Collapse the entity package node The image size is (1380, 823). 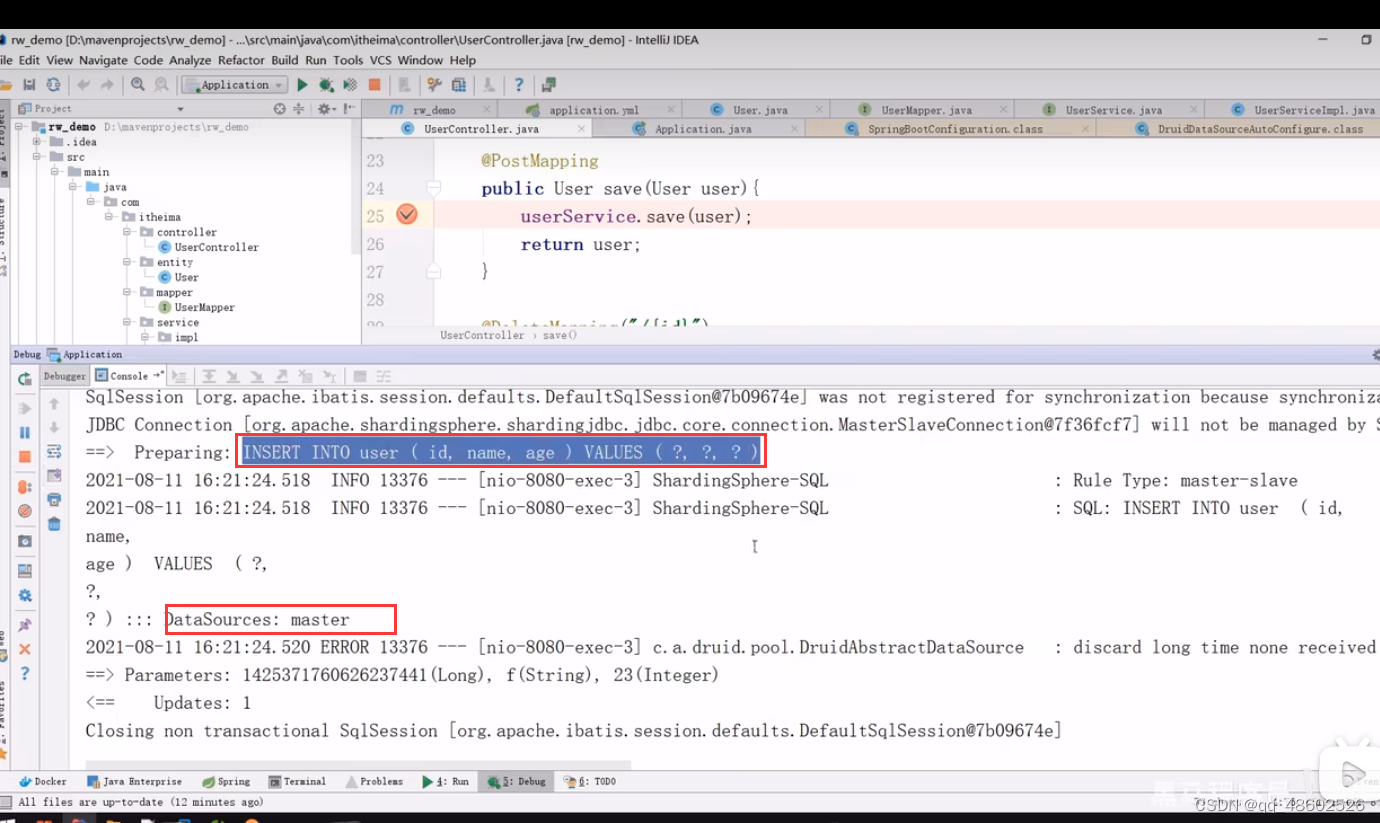click(128, 262)
